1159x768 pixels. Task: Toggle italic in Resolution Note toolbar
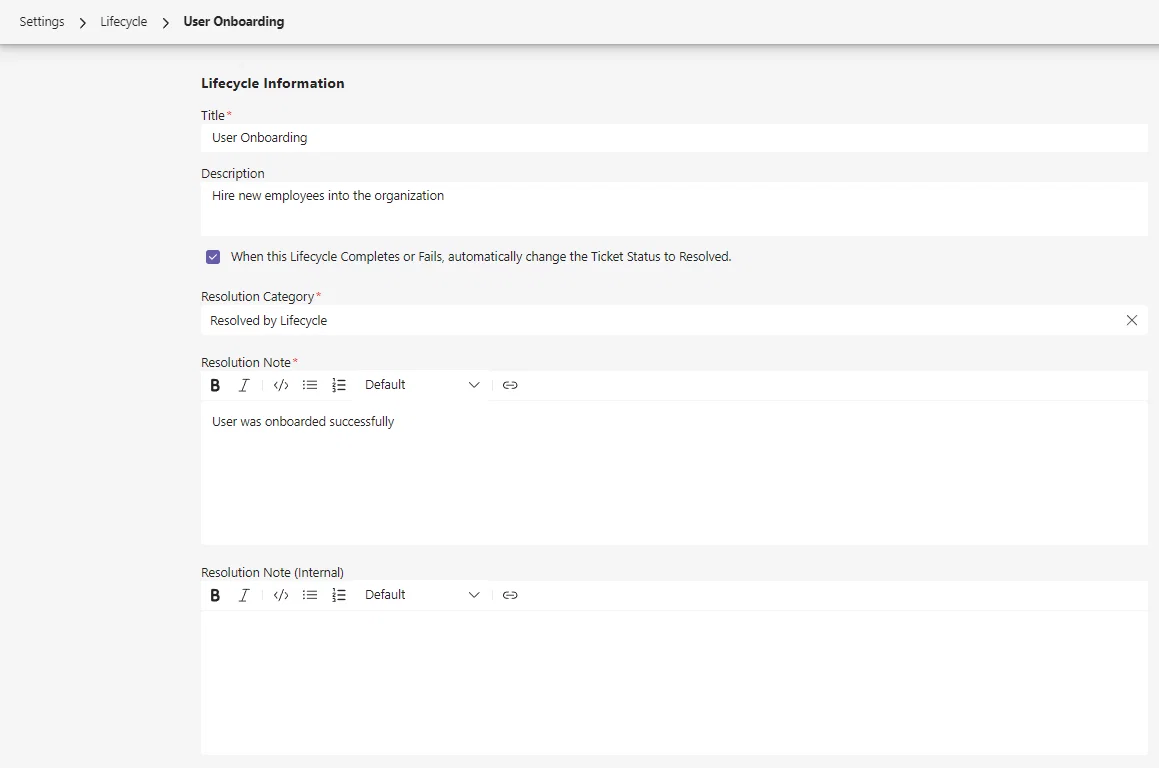tap(244, 385)
